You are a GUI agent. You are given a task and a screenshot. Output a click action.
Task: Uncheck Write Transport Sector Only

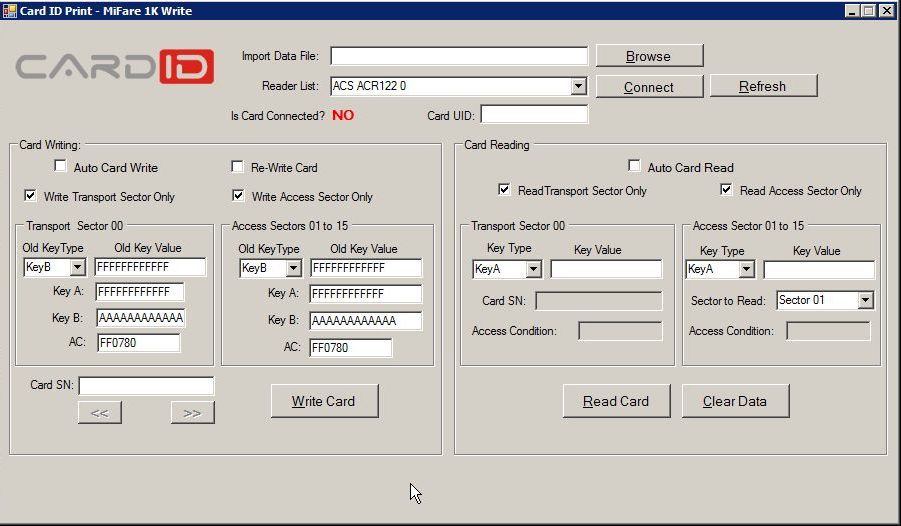[31, 196]
